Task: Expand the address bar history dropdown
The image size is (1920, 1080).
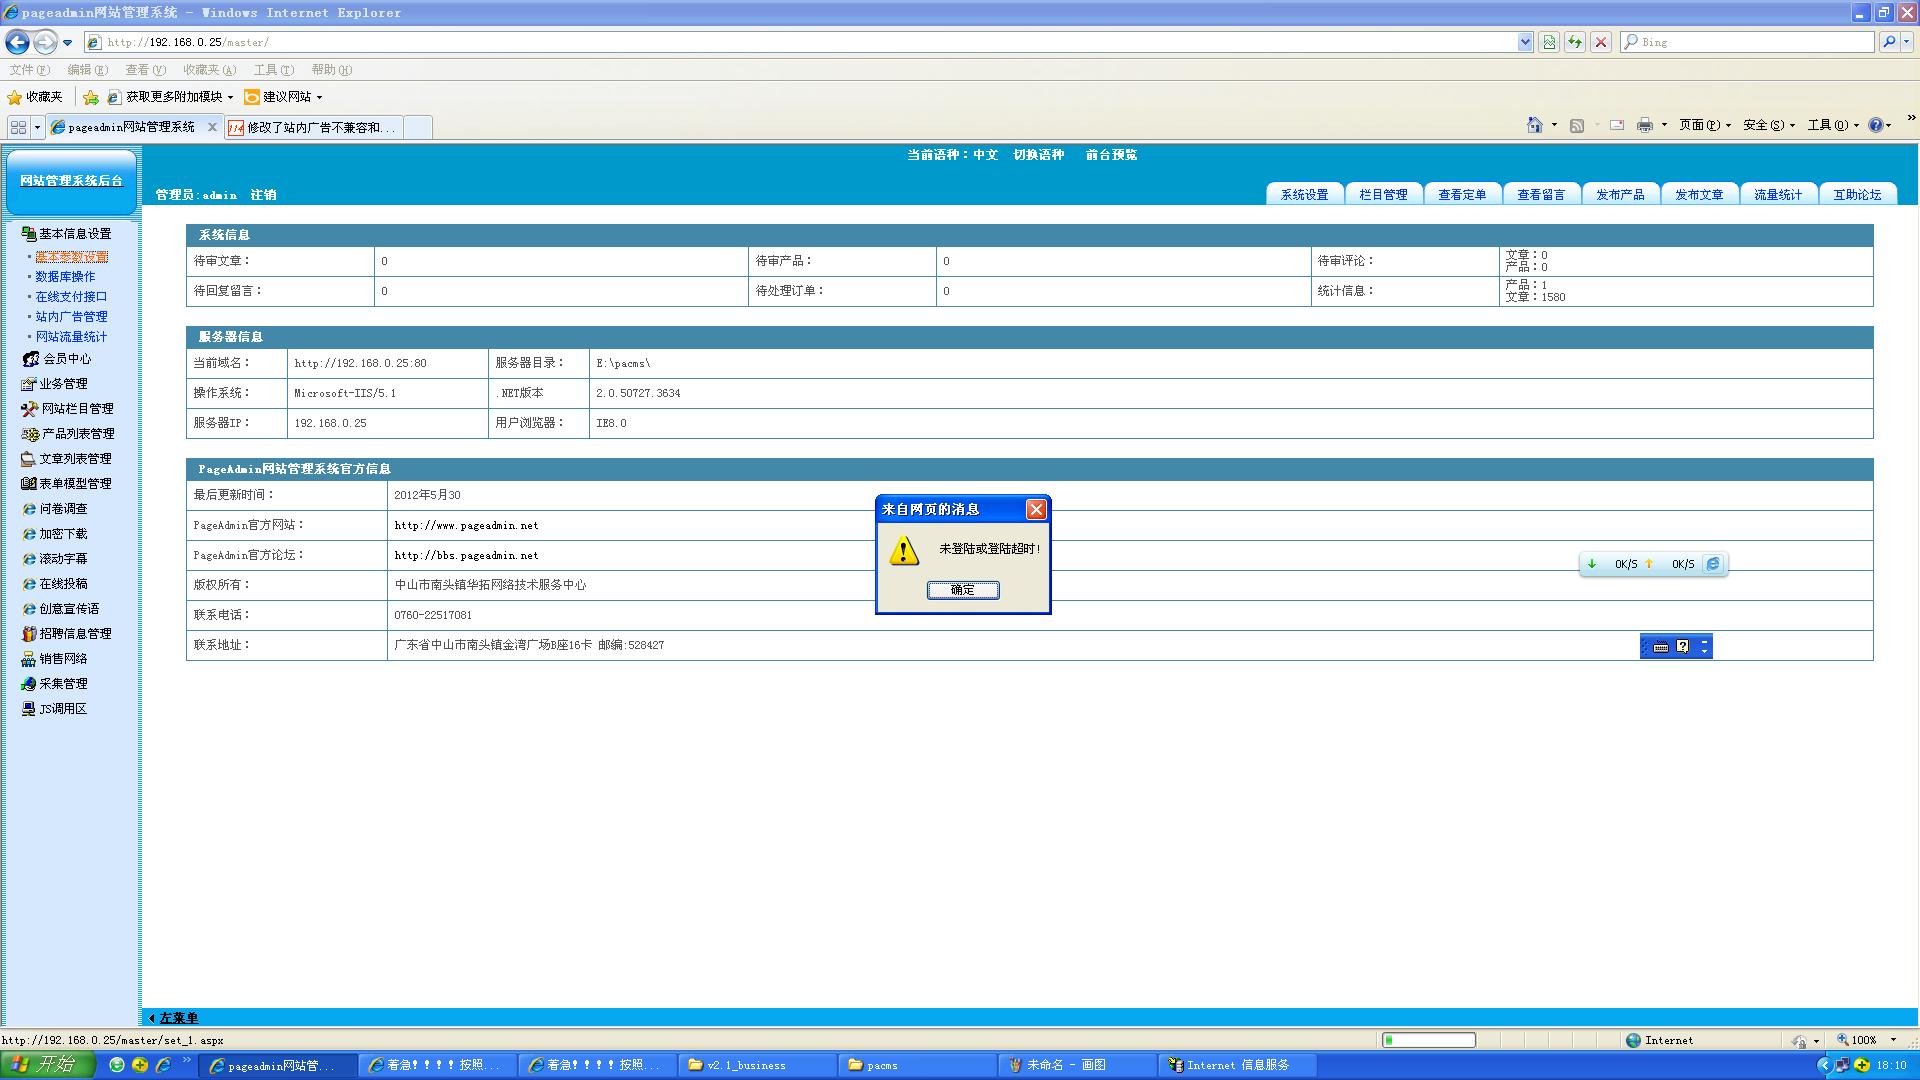Action: (x=1525, y=42)
